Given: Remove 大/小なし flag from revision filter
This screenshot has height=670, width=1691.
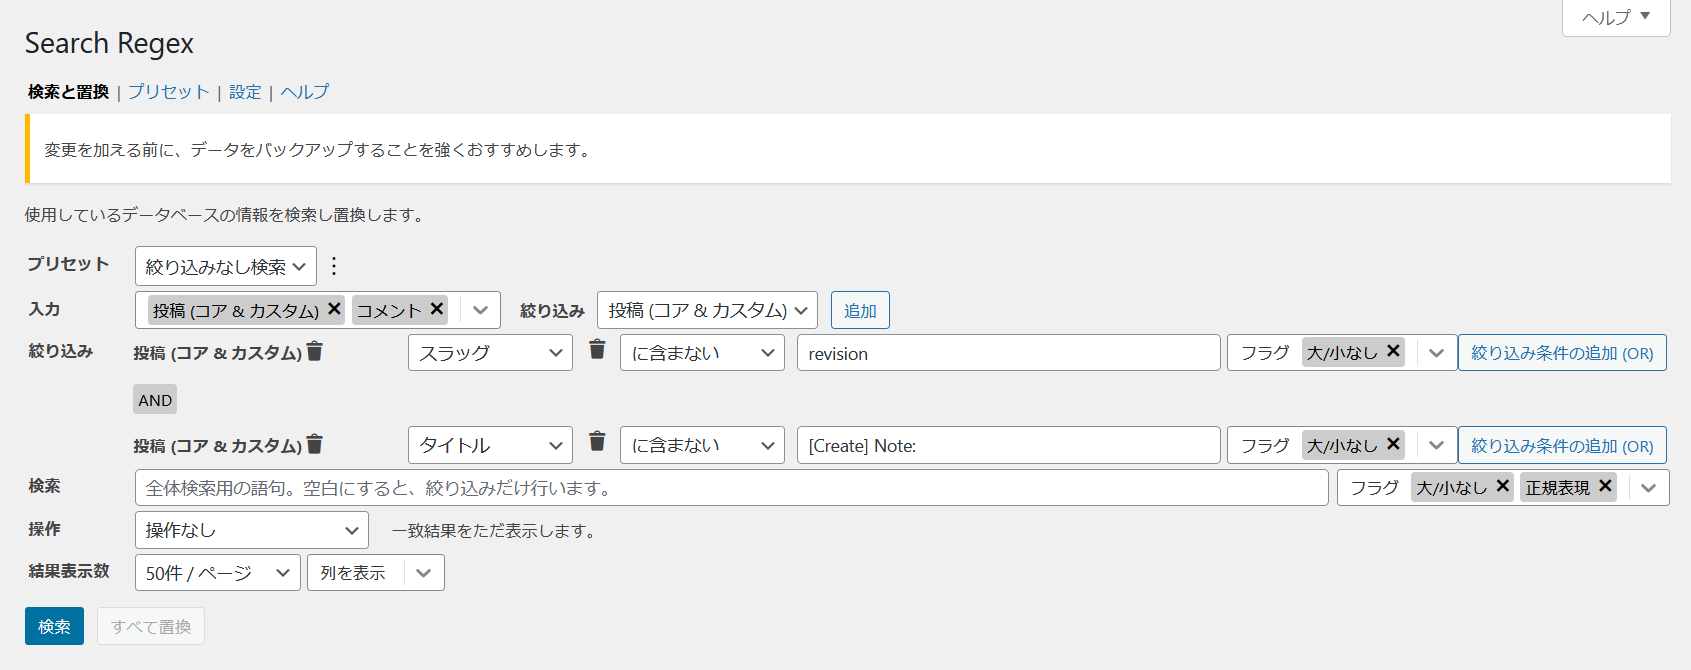Looking at the screenshot, I should tap(1393, 351).
